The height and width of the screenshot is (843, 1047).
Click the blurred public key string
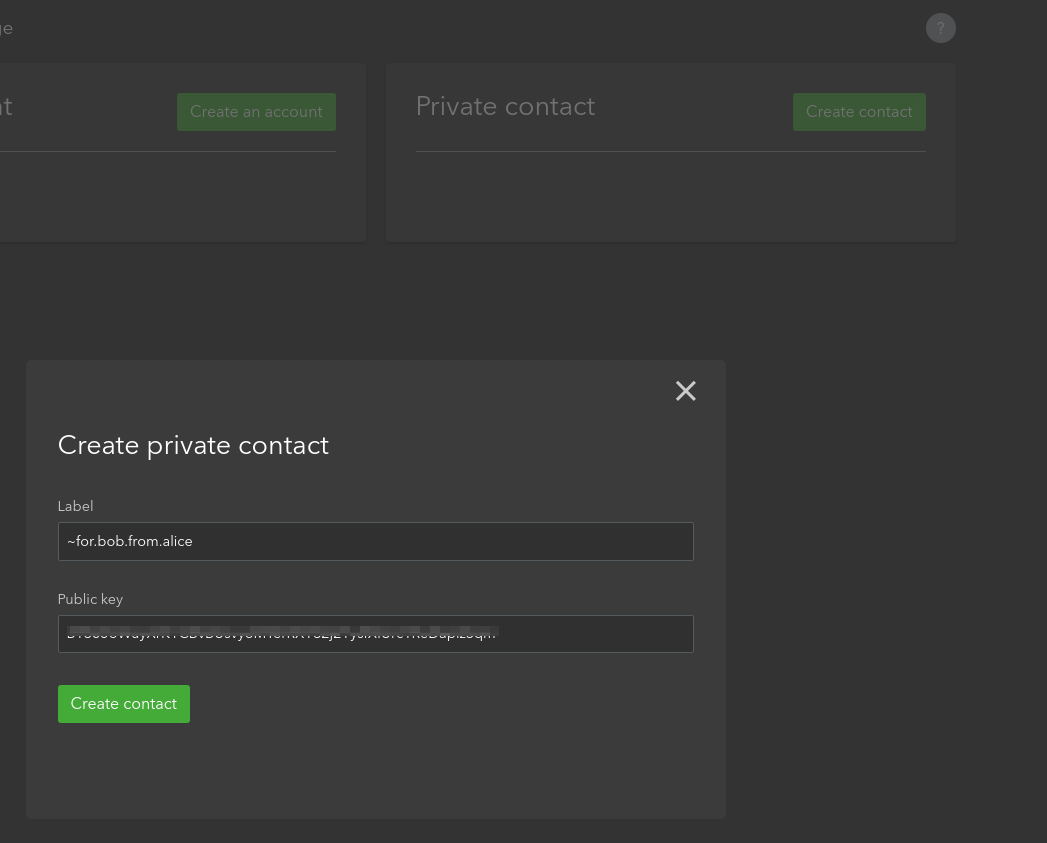coord(282,633)
